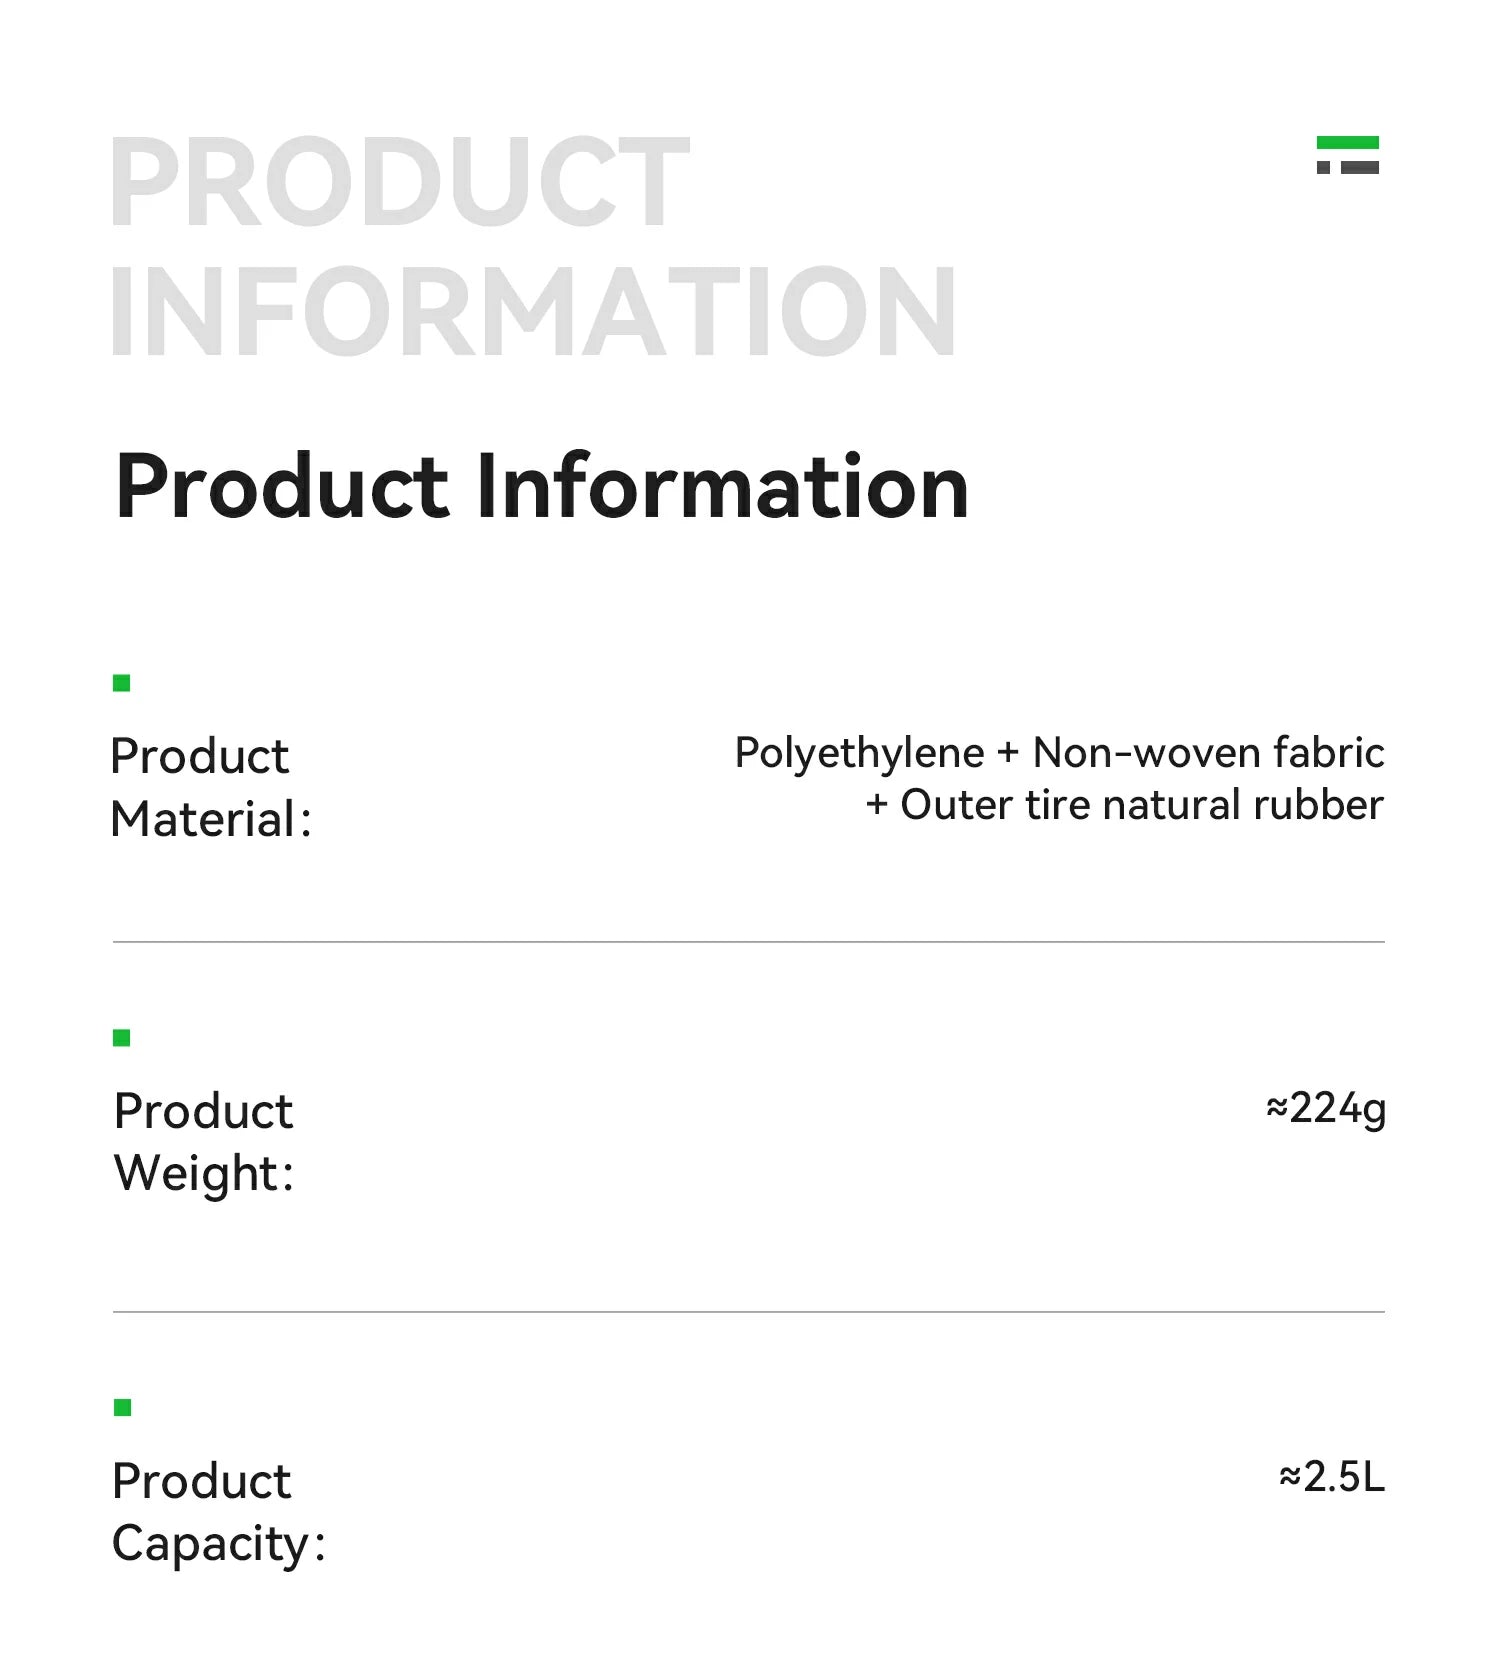Click the divider line below Product Material

[748, 942]
